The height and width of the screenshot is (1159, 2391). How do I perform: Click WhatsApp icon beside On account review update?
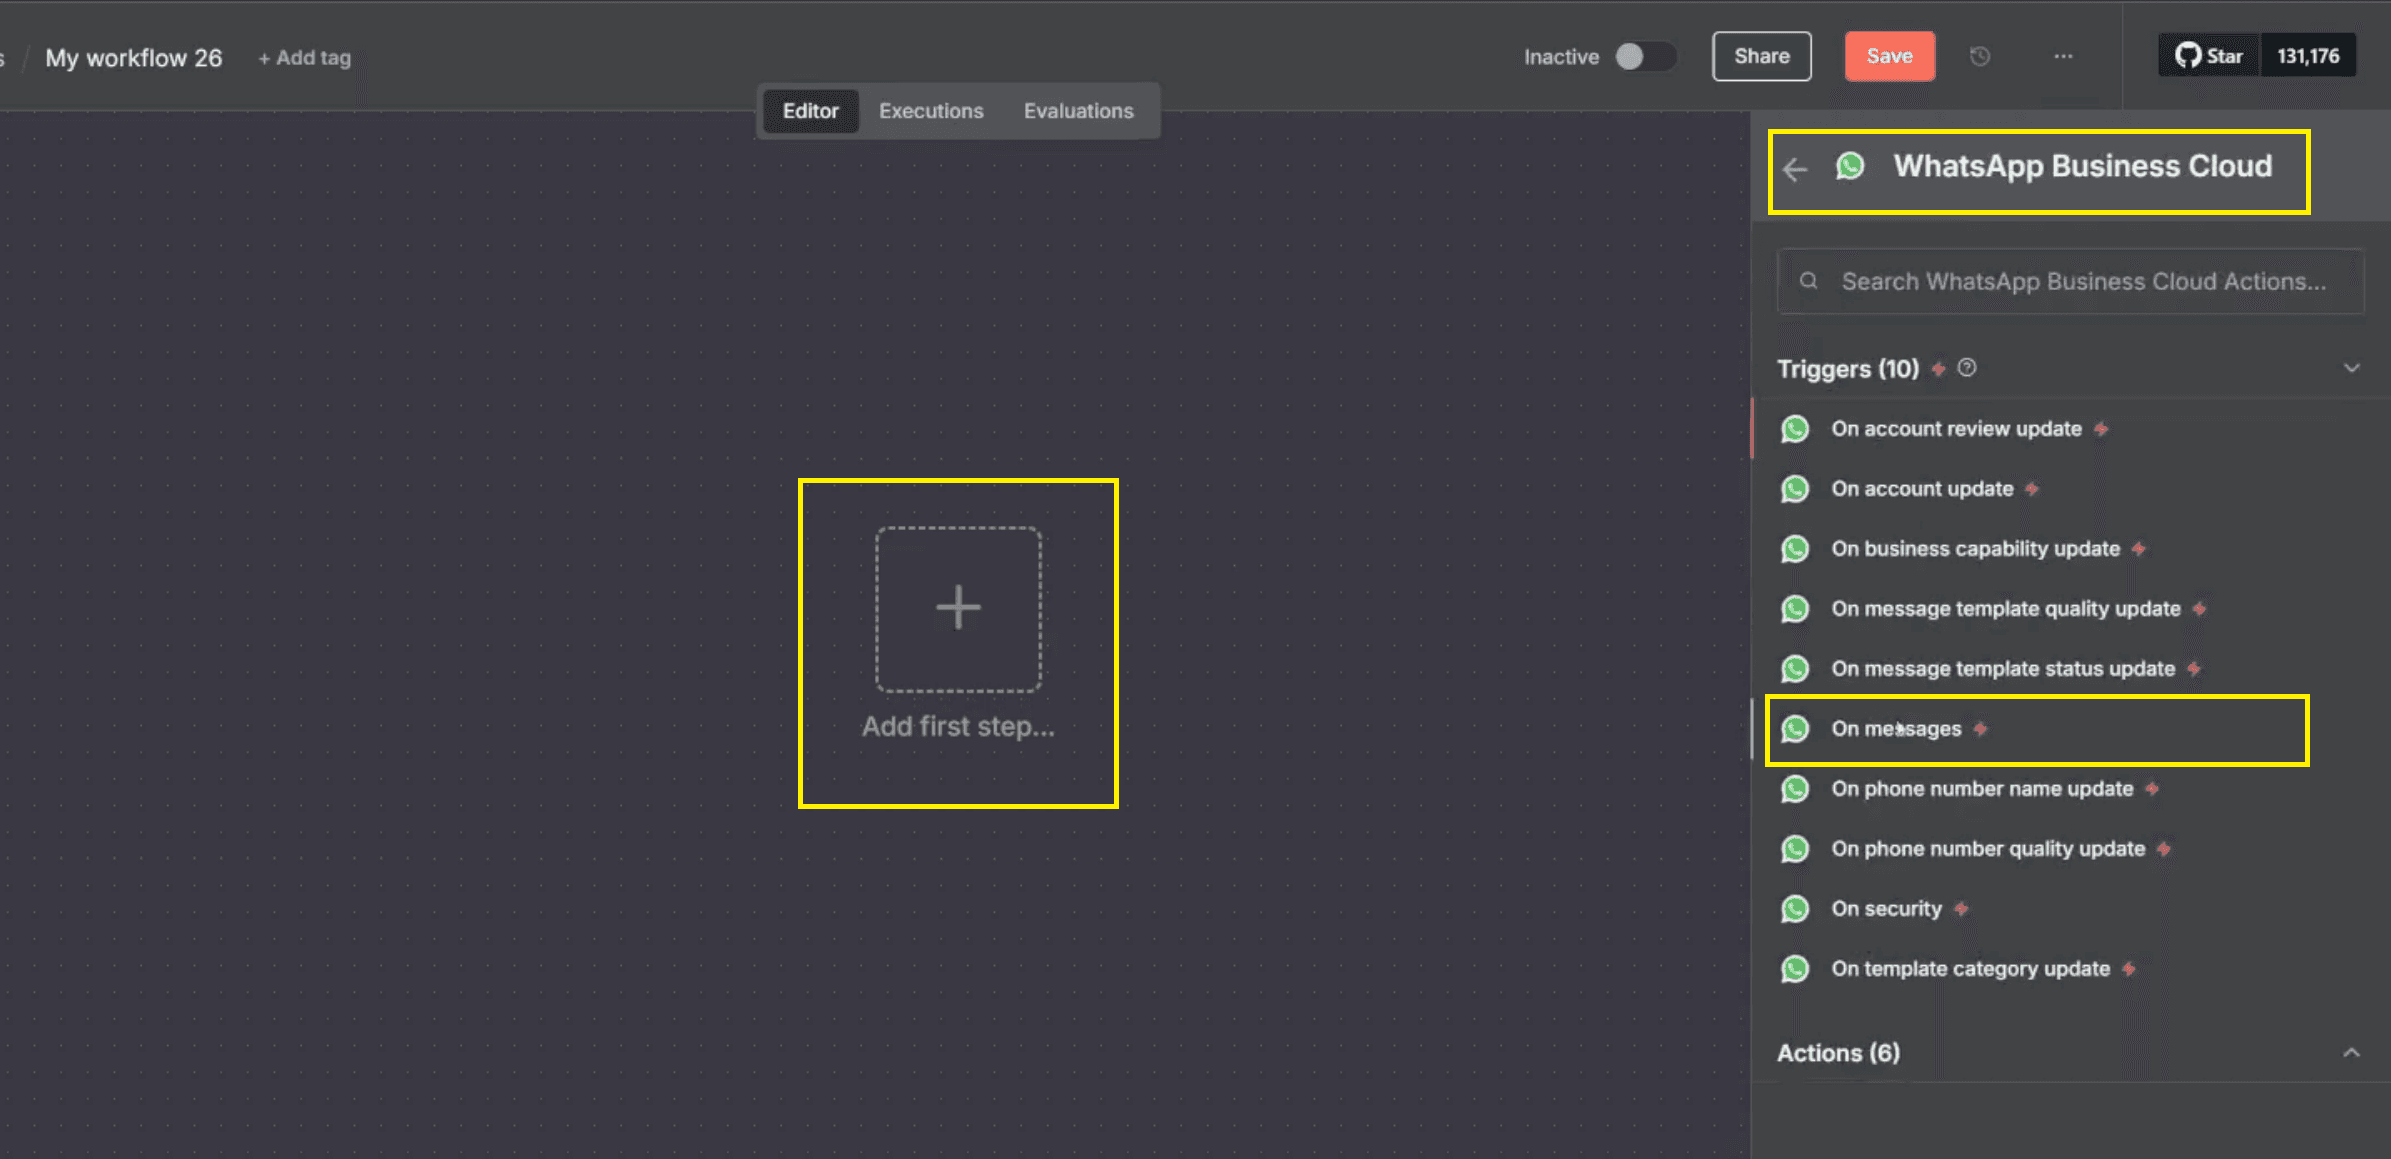coord(1795,429)
